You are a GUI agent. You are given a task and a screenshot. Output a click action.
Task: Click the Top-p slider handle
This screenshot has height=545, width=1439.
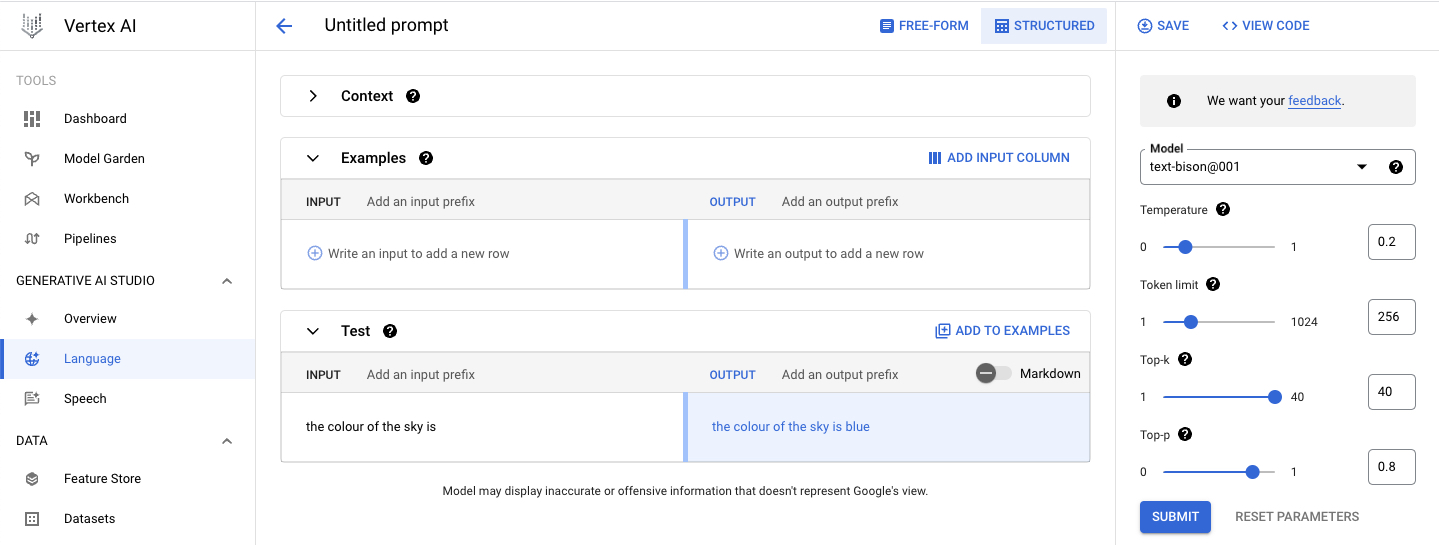coord(1252,472)
